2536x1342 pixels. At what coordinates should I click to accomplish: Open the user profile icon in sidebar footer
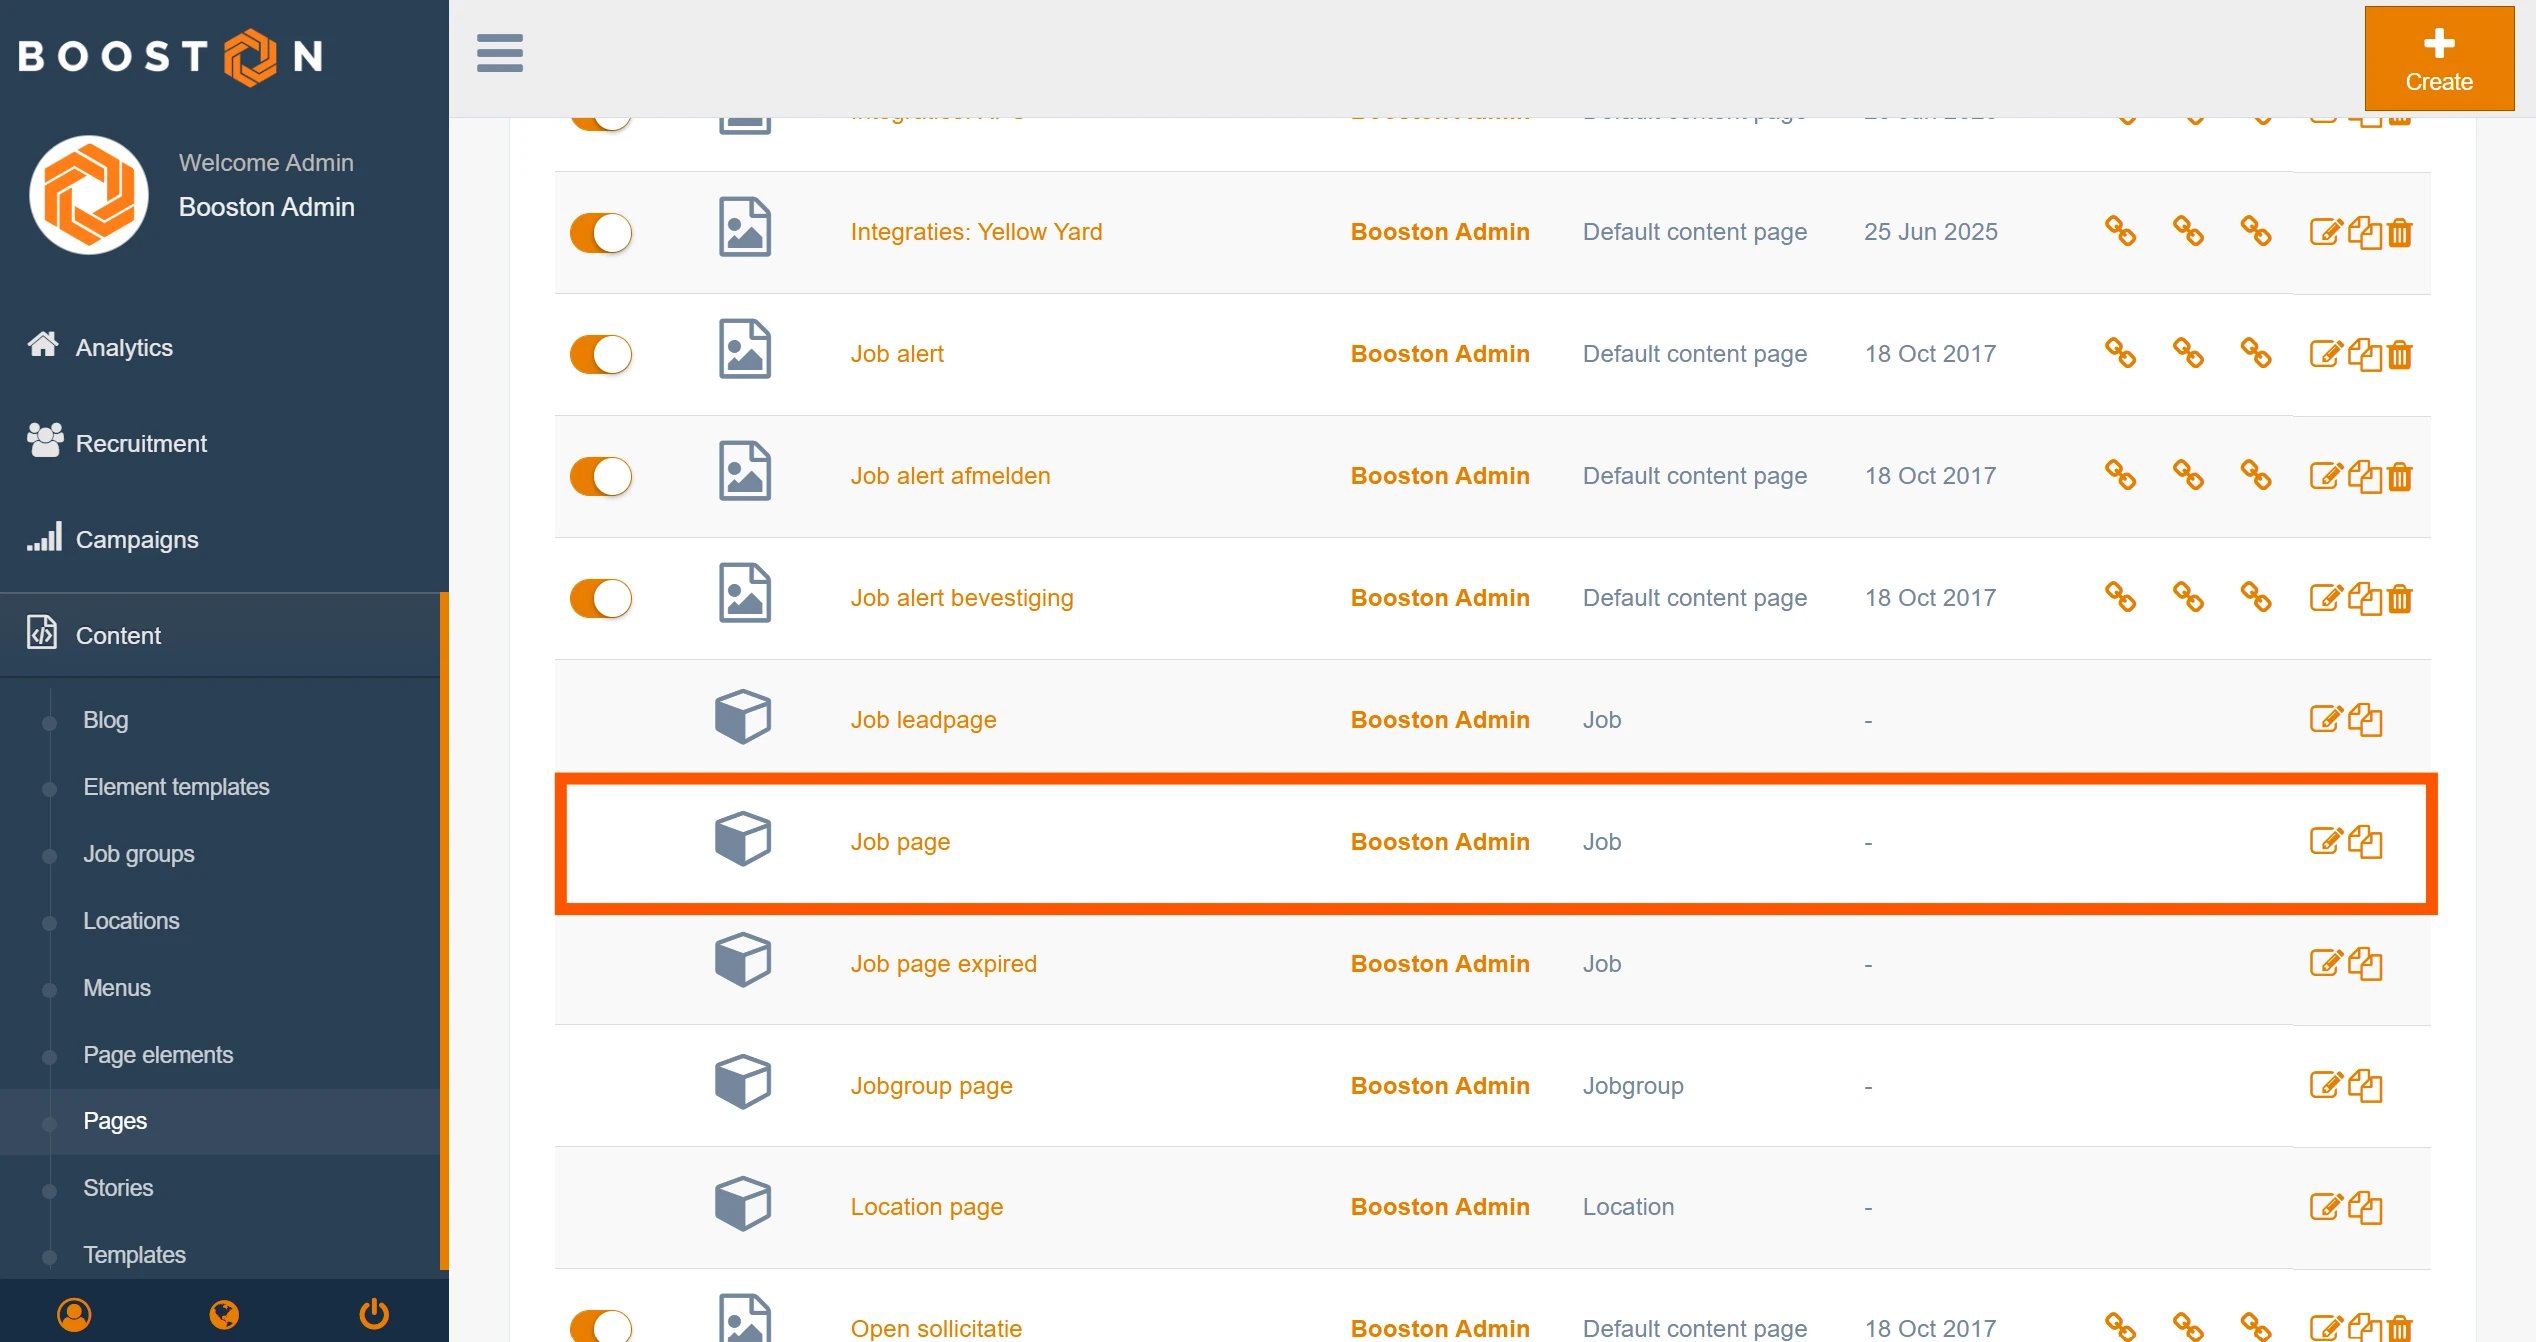click(x=74, y=1313)
